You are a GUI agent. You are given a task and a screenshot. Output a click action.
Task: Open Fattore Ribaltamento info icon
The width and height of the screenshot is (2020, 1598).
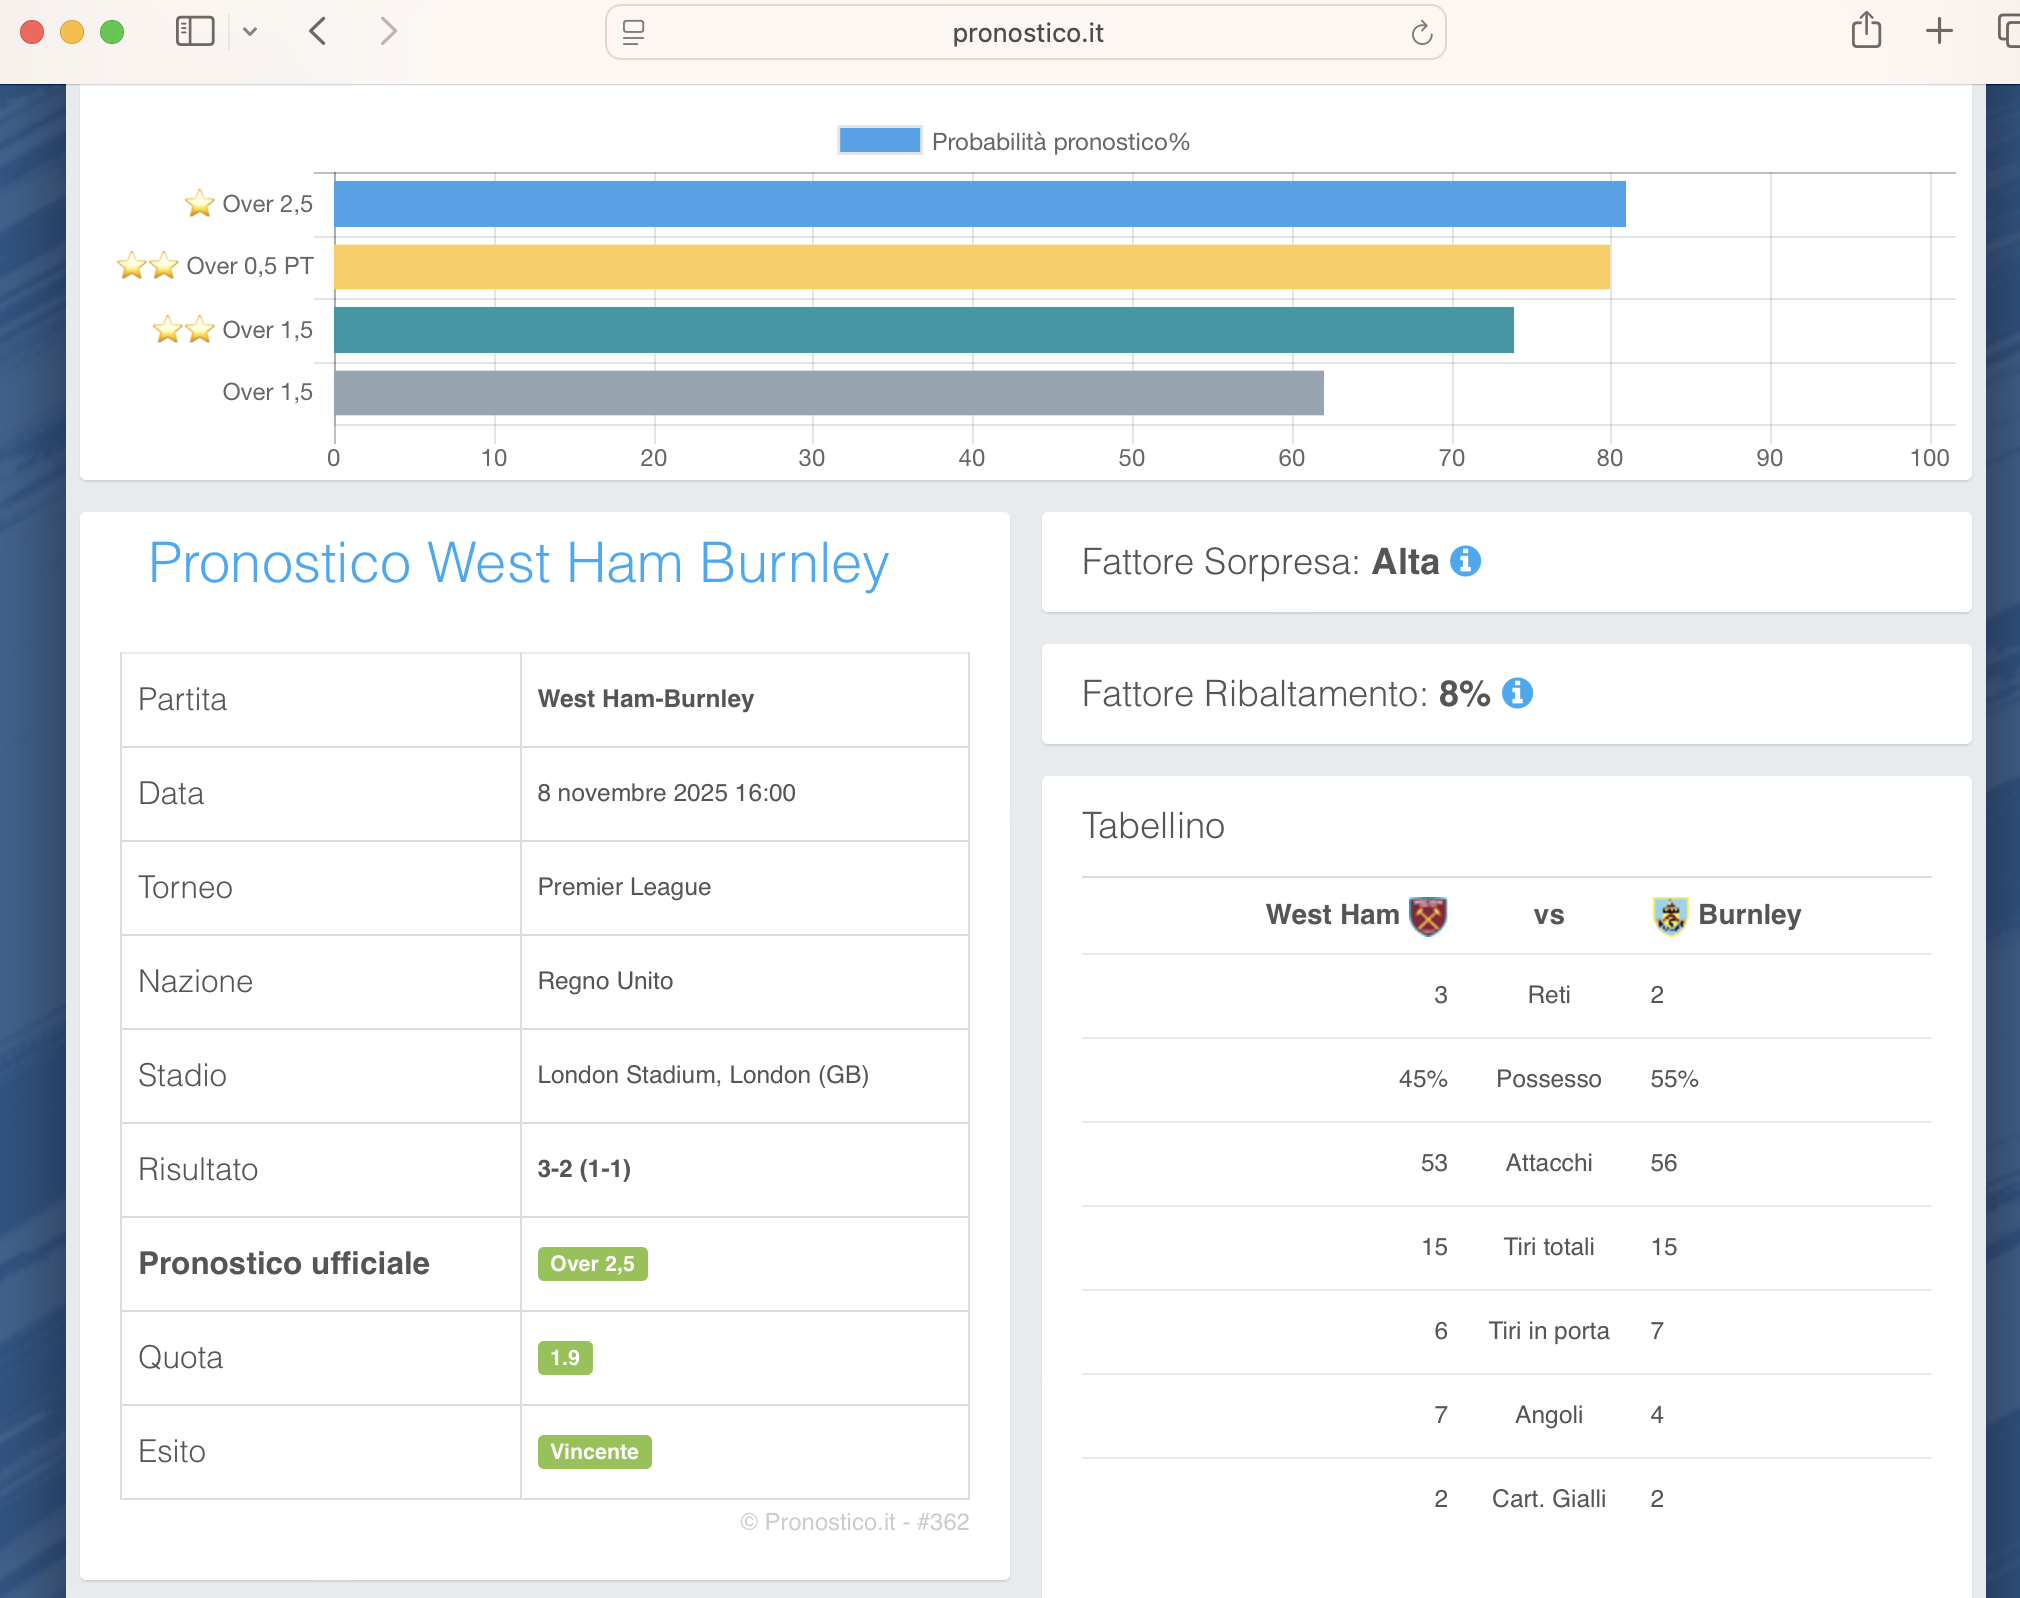click(x=1517, y=693)
